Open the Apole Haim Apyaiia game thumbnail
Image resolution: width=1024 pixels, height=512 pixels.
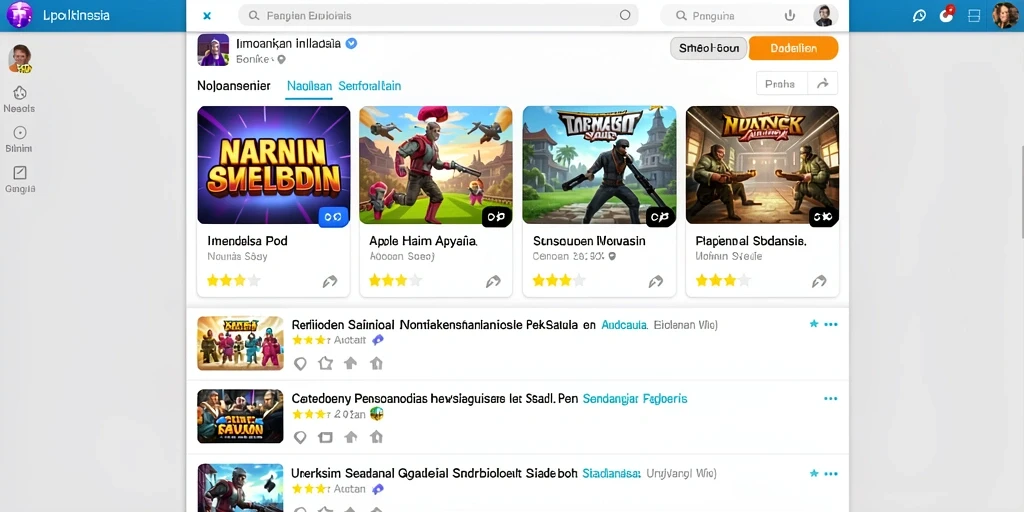point(436,165)
